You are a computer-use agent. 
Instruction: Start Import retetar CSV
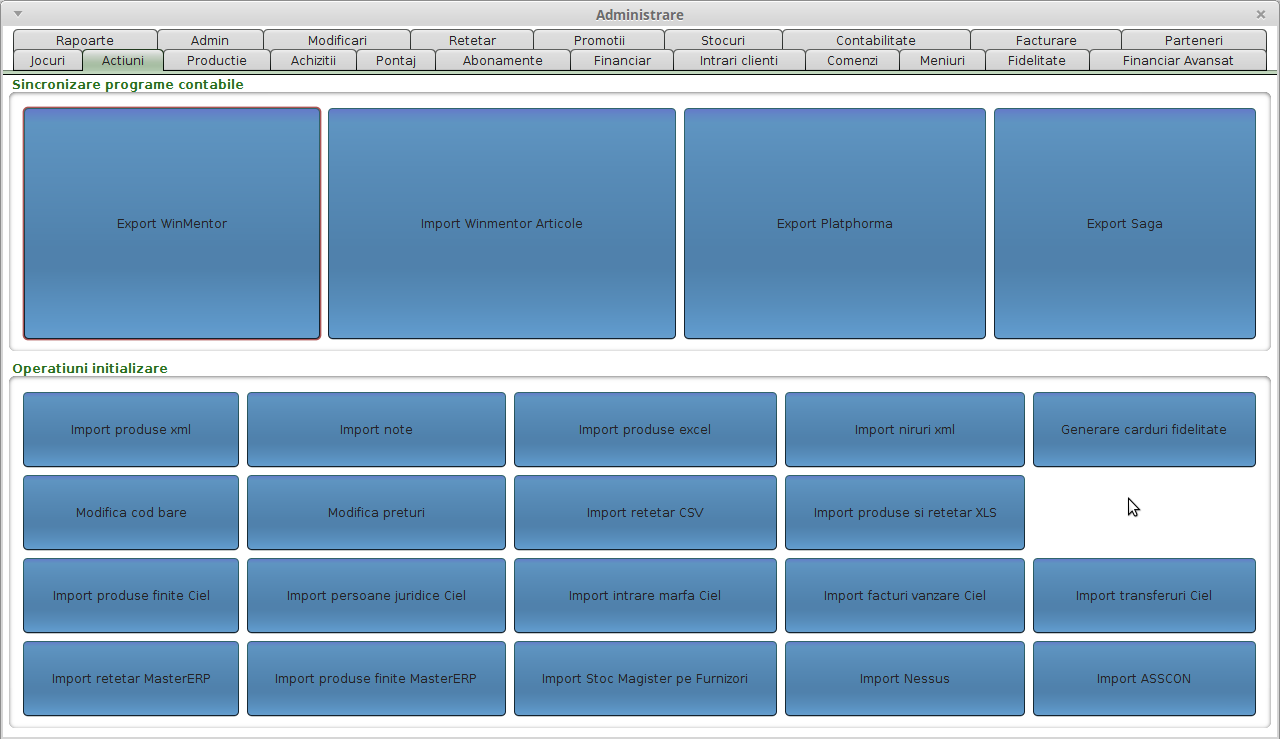[x=645, y=513]
